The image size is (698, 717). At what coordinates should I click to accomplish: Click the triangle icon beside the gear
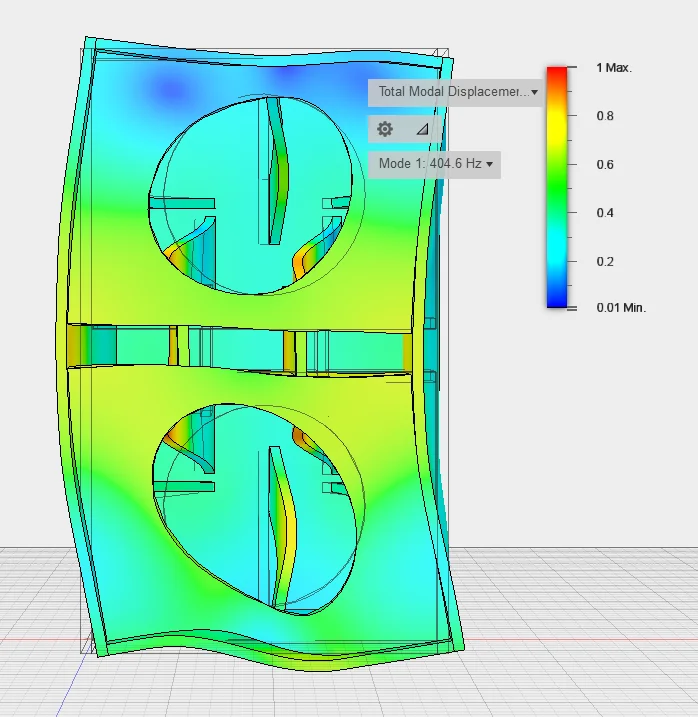pos(422,129)
